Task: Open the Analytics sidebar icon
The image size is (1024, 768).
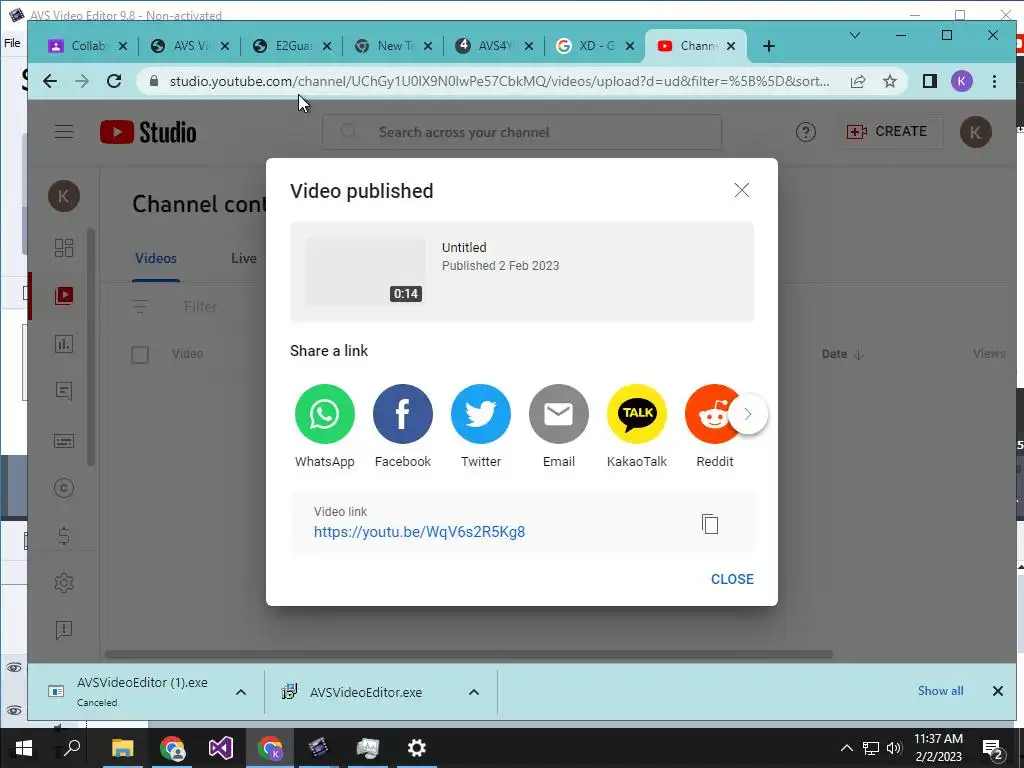Action: click(64, 344)
